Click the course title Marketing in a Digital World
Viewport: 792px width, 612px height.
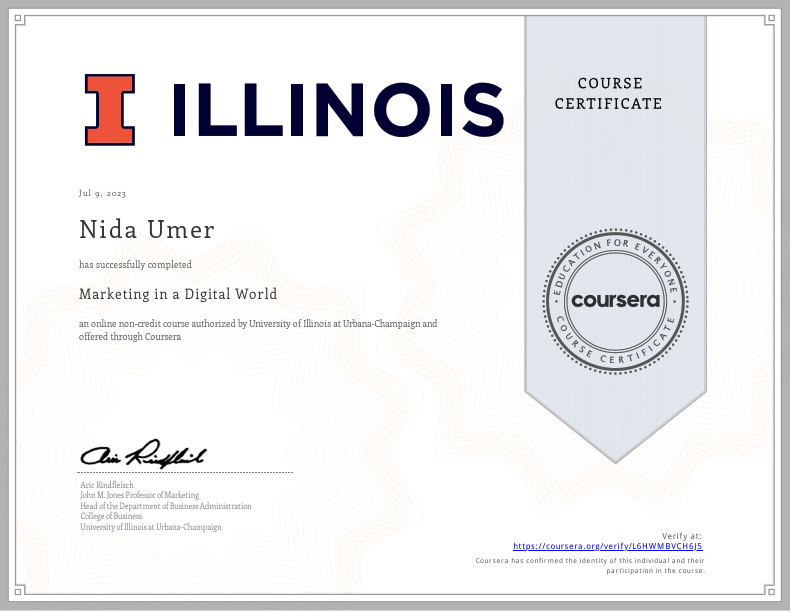pos(178,294)
